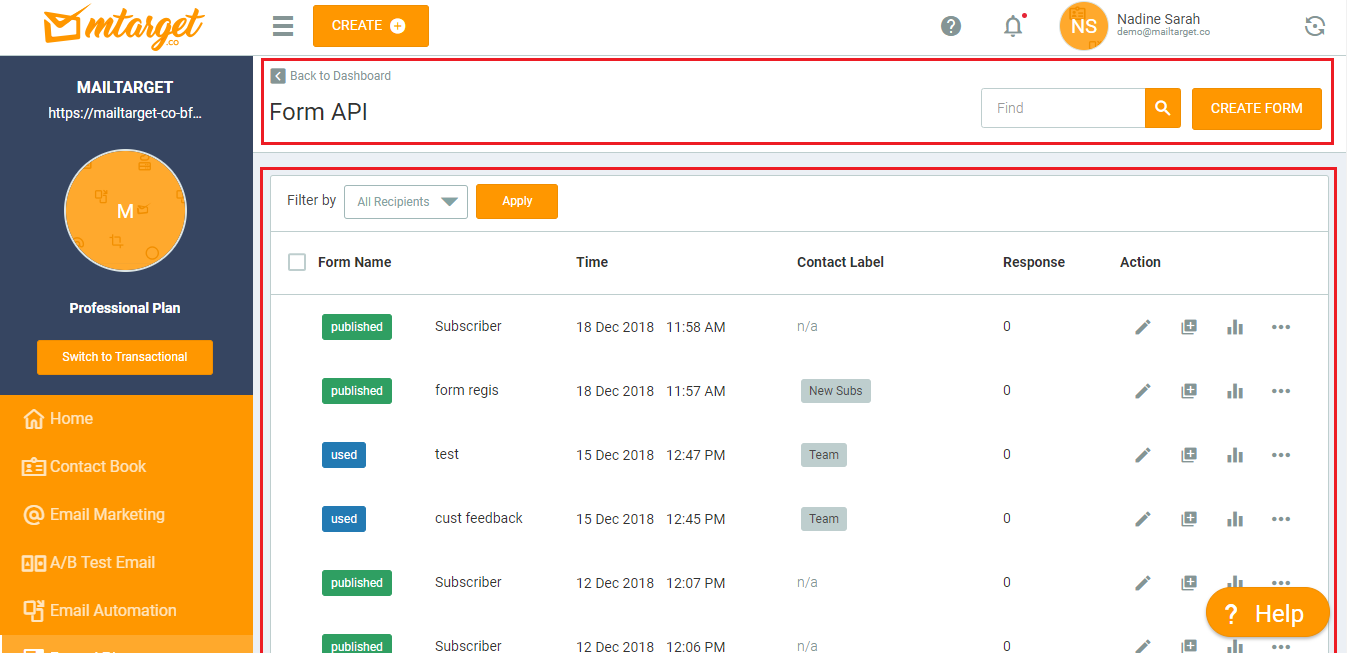Click the Response column header

[x=1034, y=262]
